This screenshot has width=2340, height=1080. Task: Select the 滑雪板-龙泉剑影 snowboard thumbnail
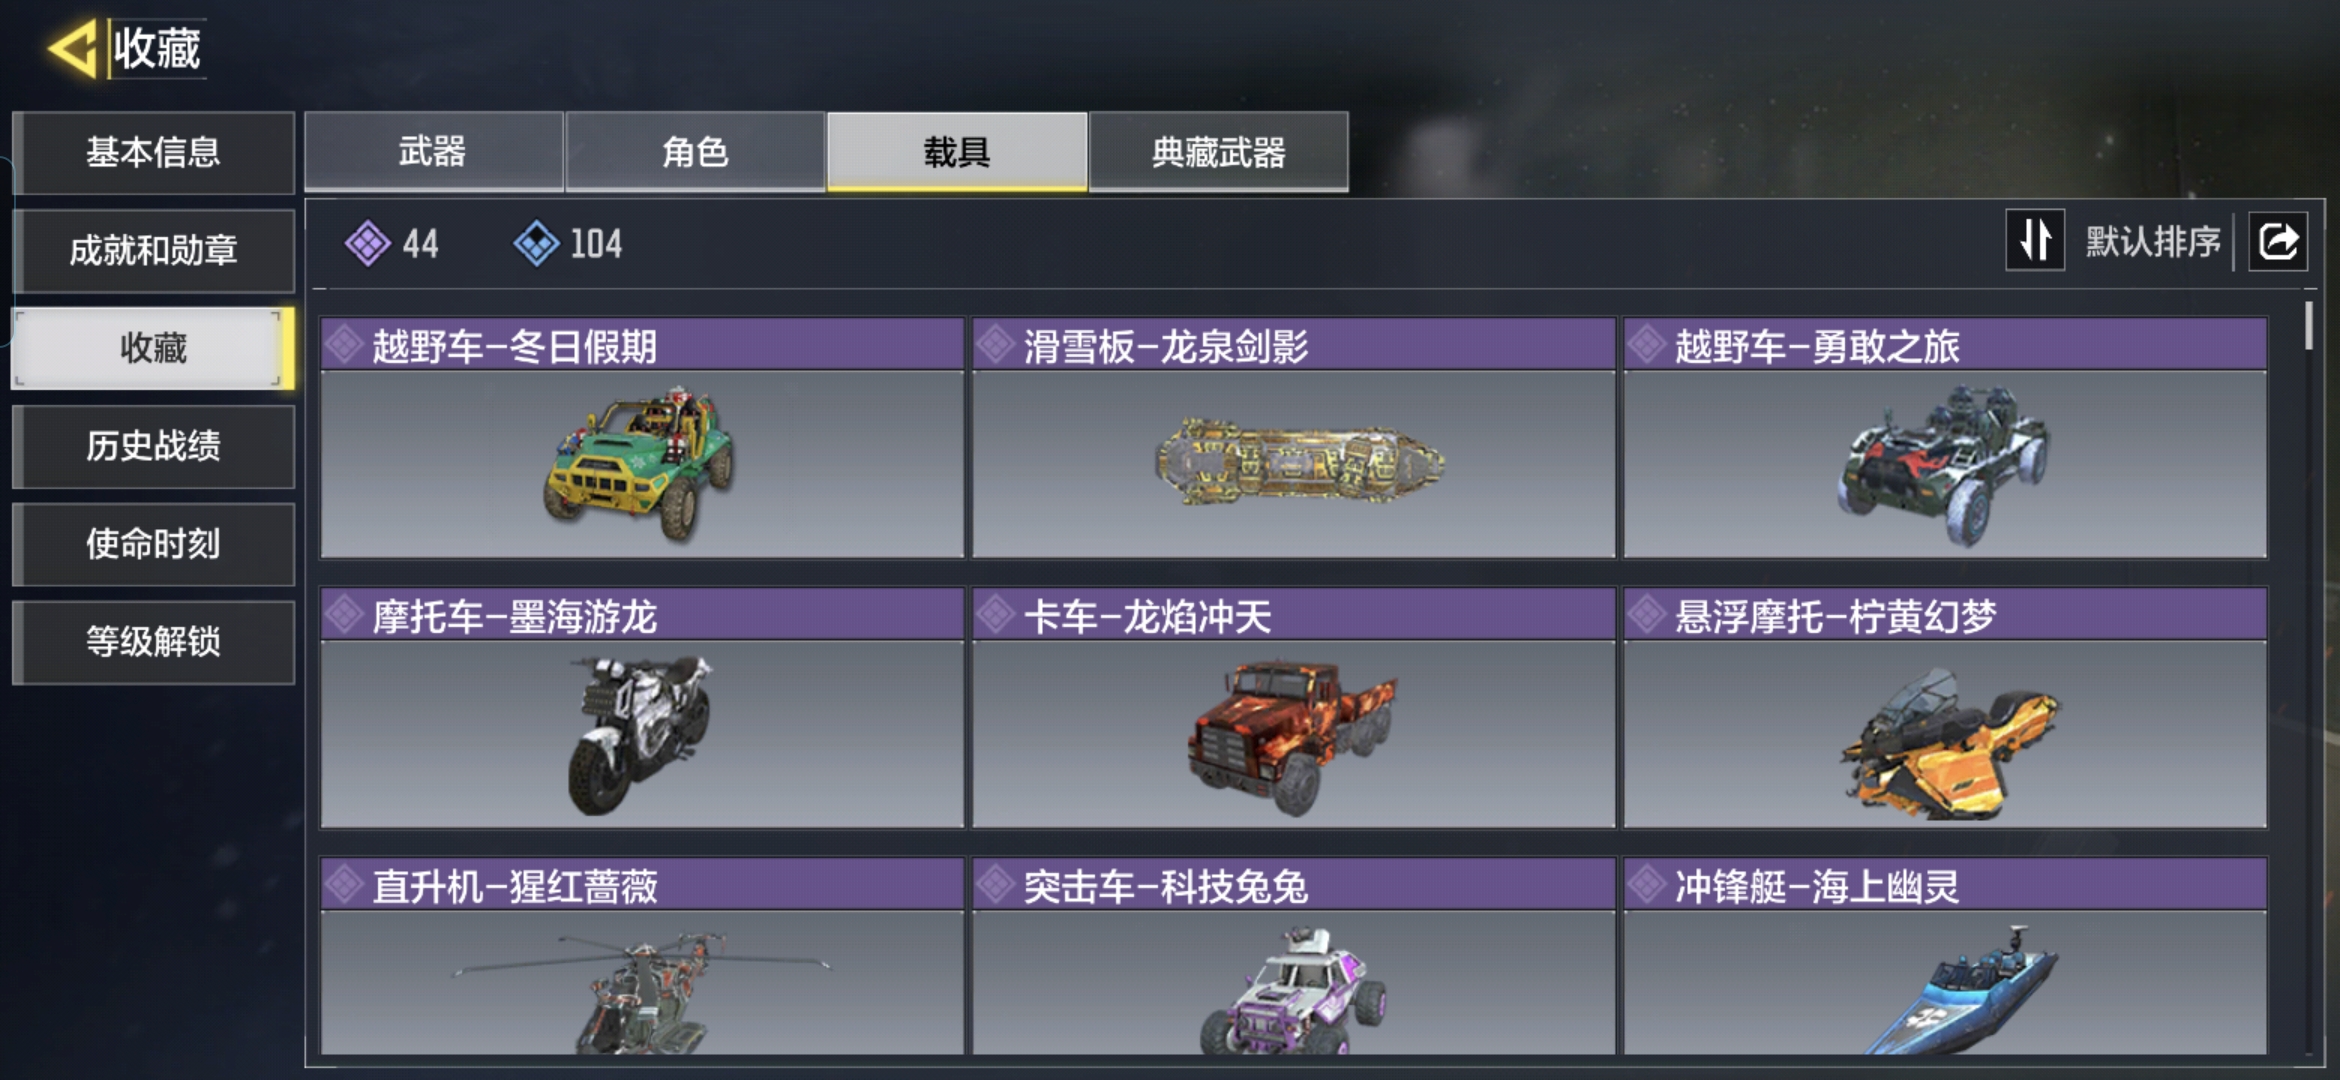click(1293, 464)
